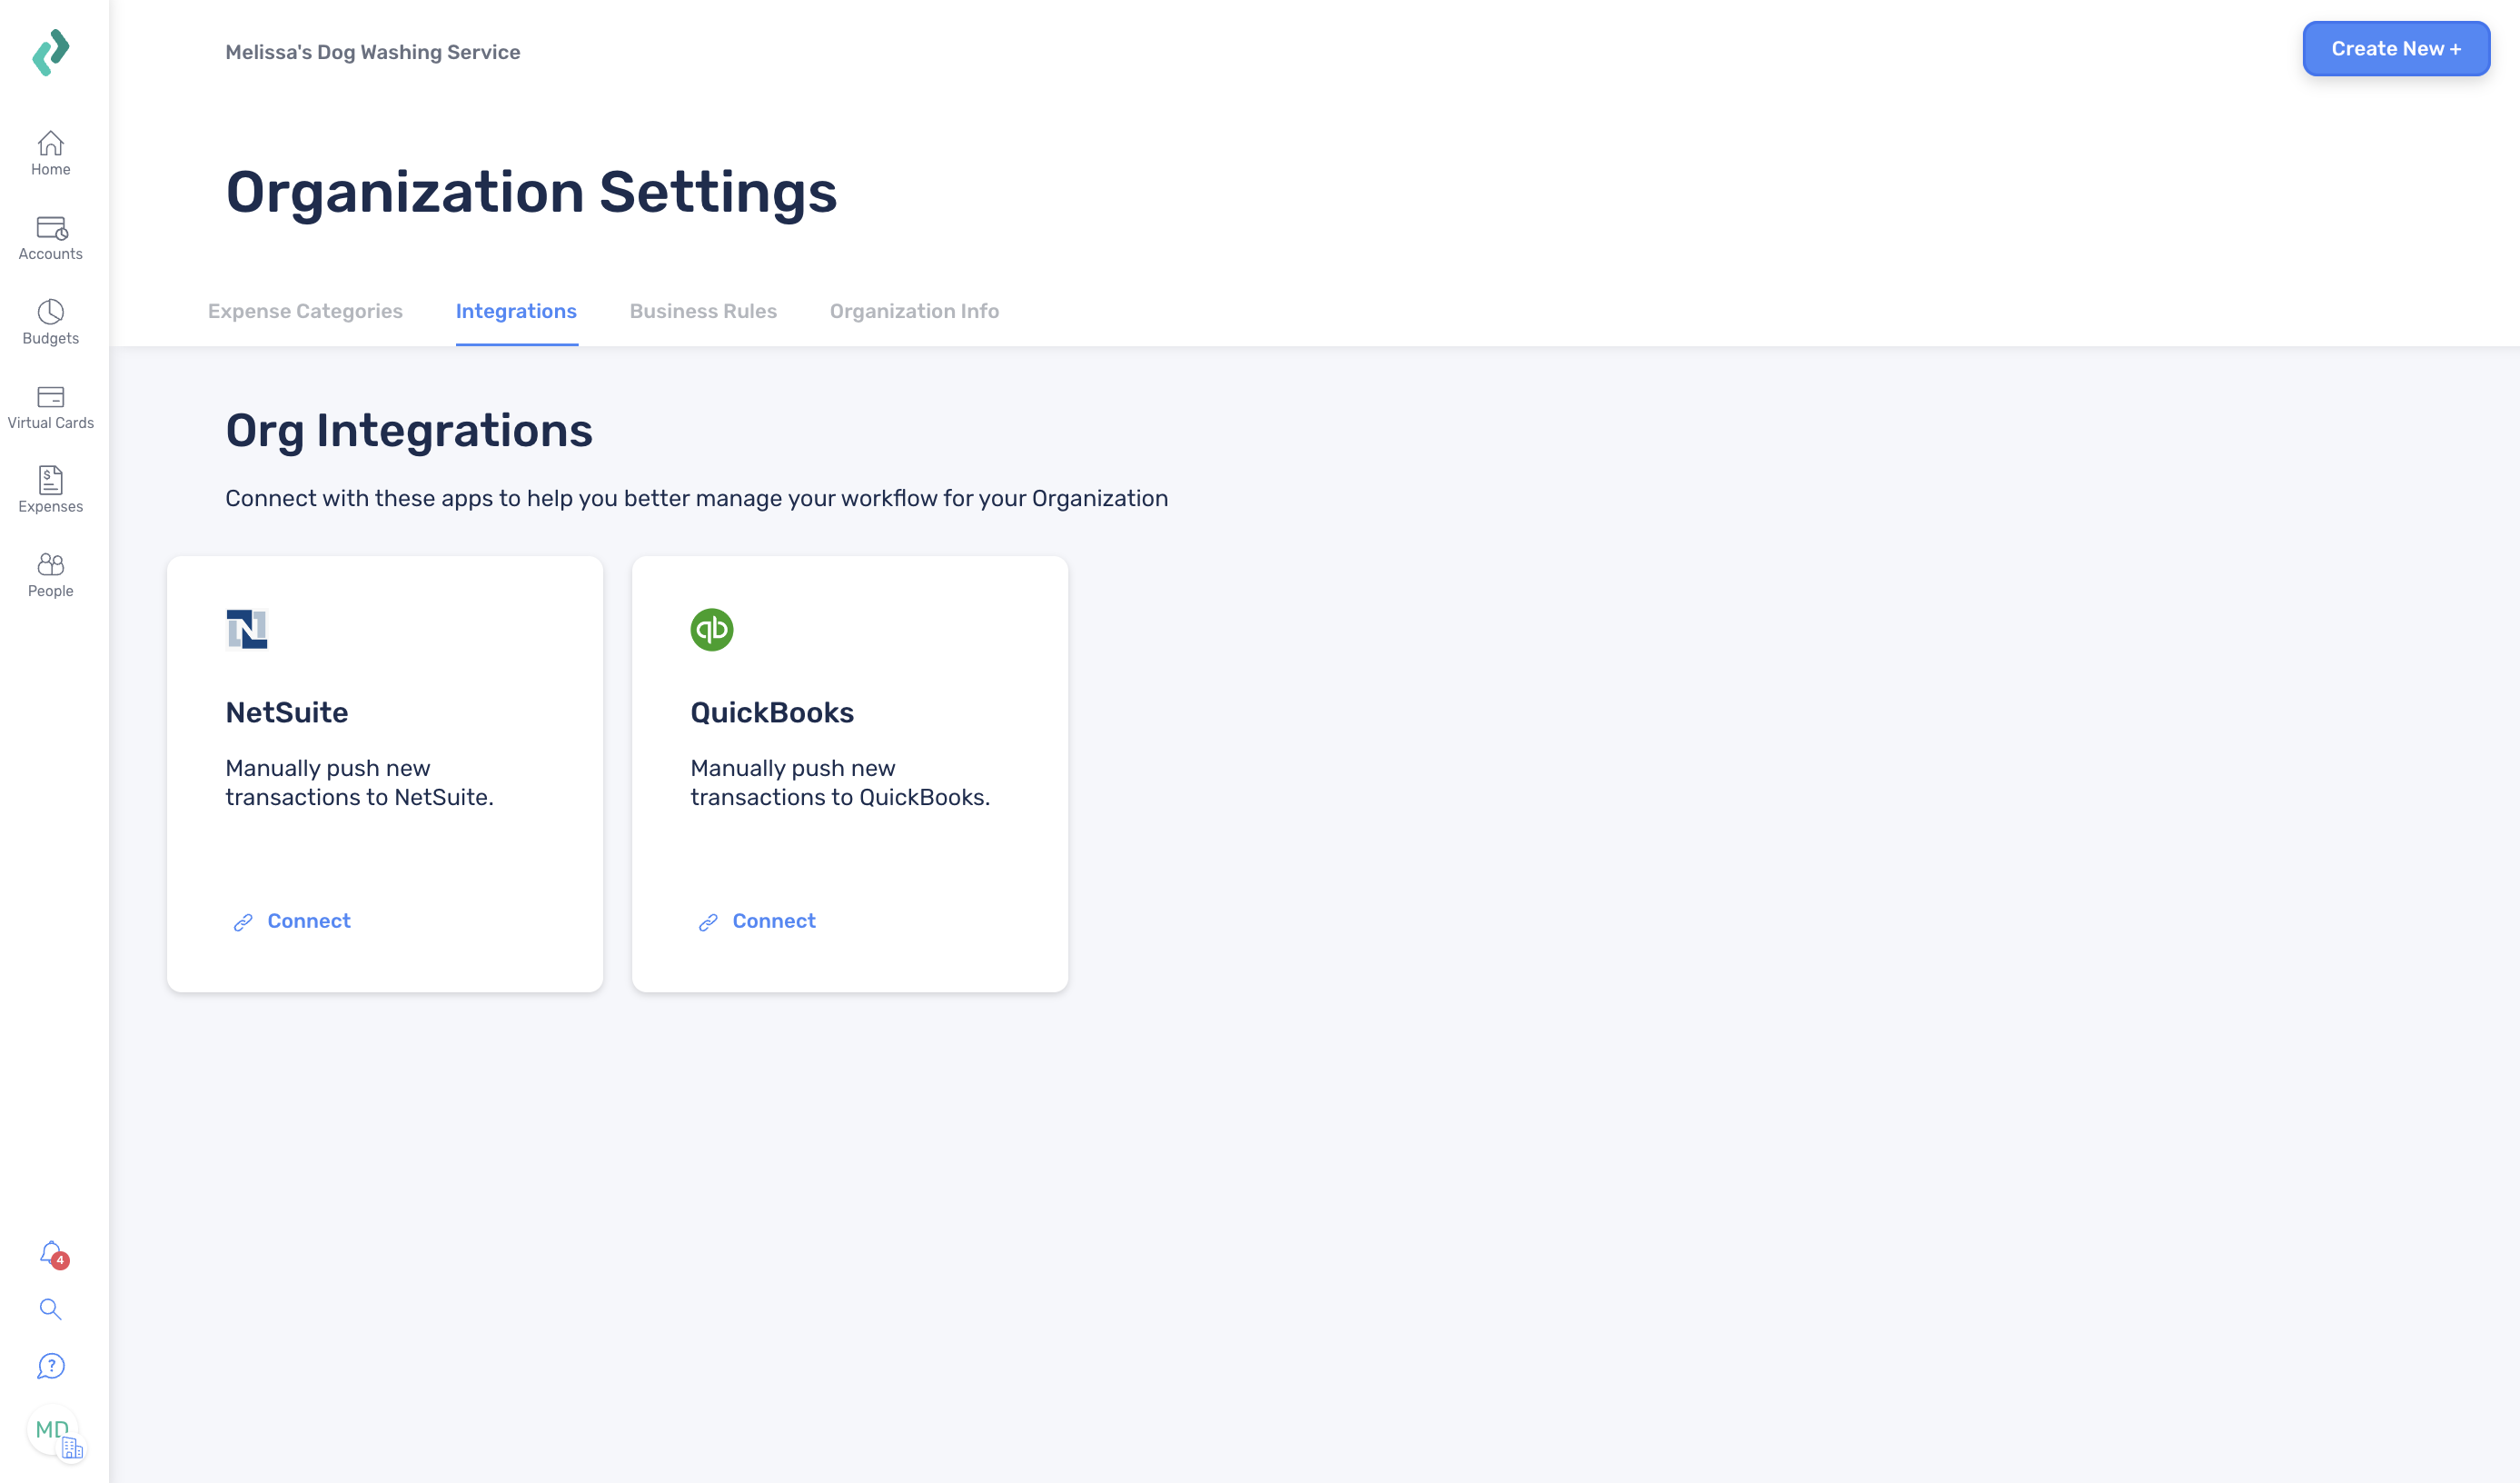Open People section in the sidebar
Image resolution: width=2520 pixels, height=1483 pixels.
(x=50, y=576)
